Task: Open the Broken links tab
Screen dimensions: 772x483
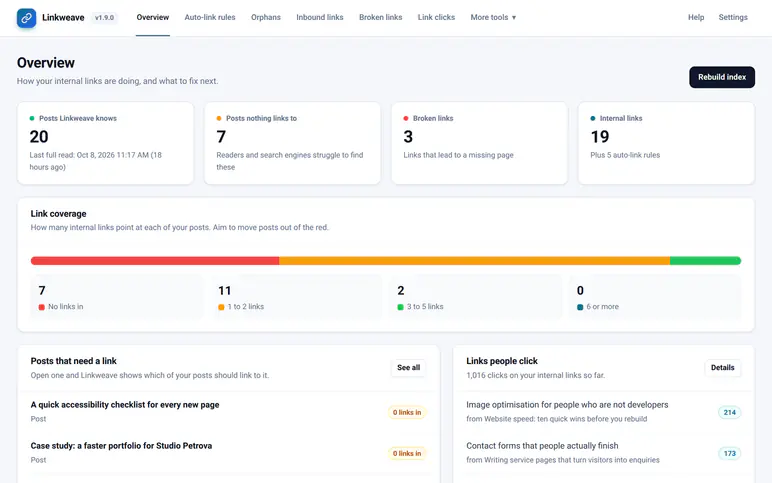Action: click(x=381, y=17)
